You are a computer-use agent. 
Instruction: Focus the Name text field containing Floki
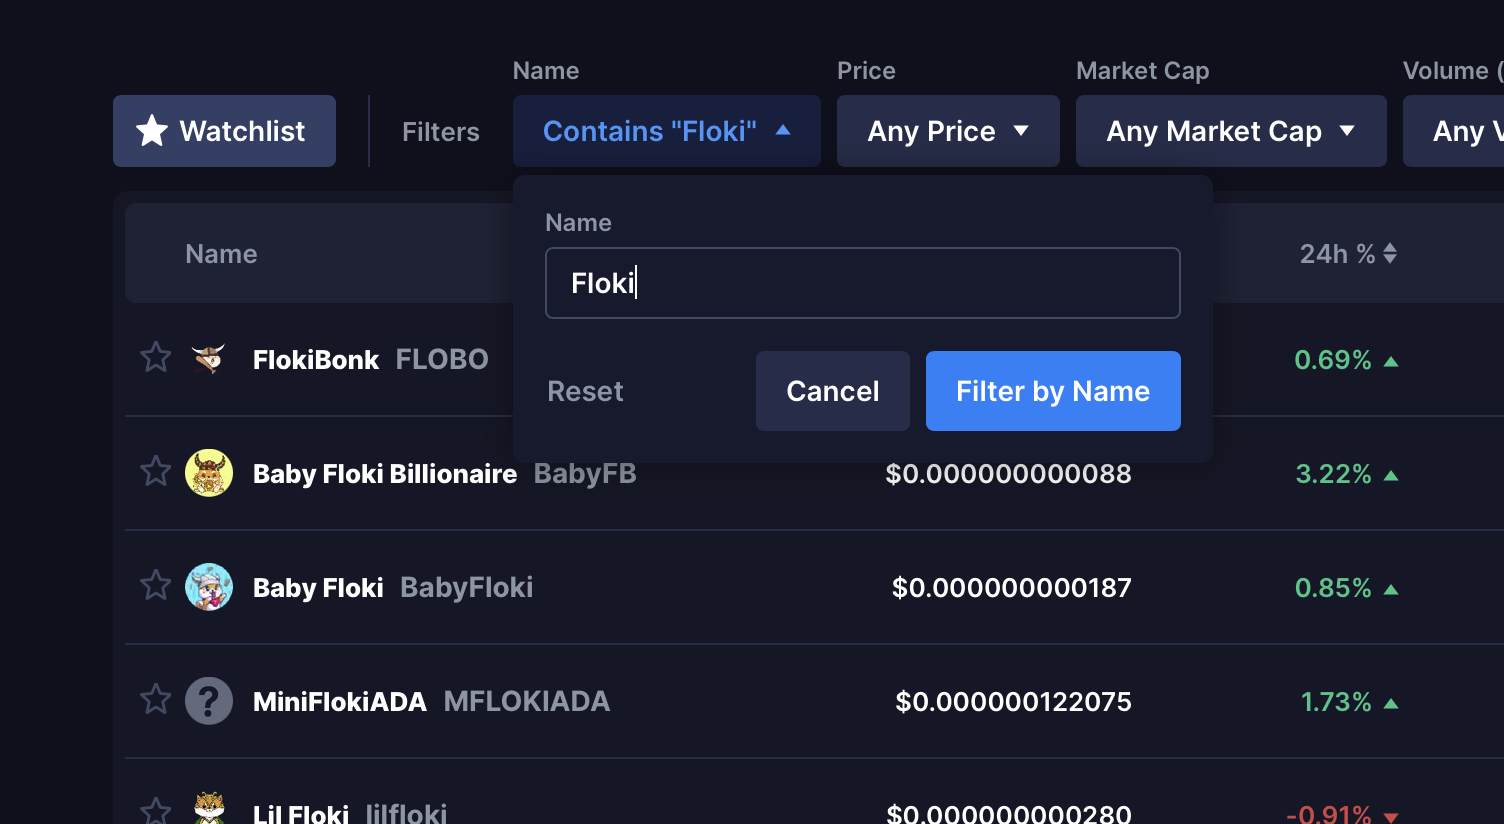[x=863, y=283]
